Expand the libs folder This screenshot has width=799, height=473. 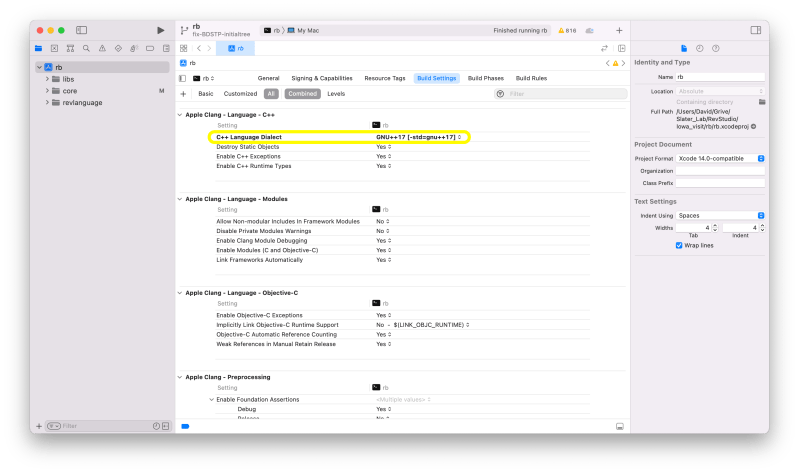tap(47, 79)
